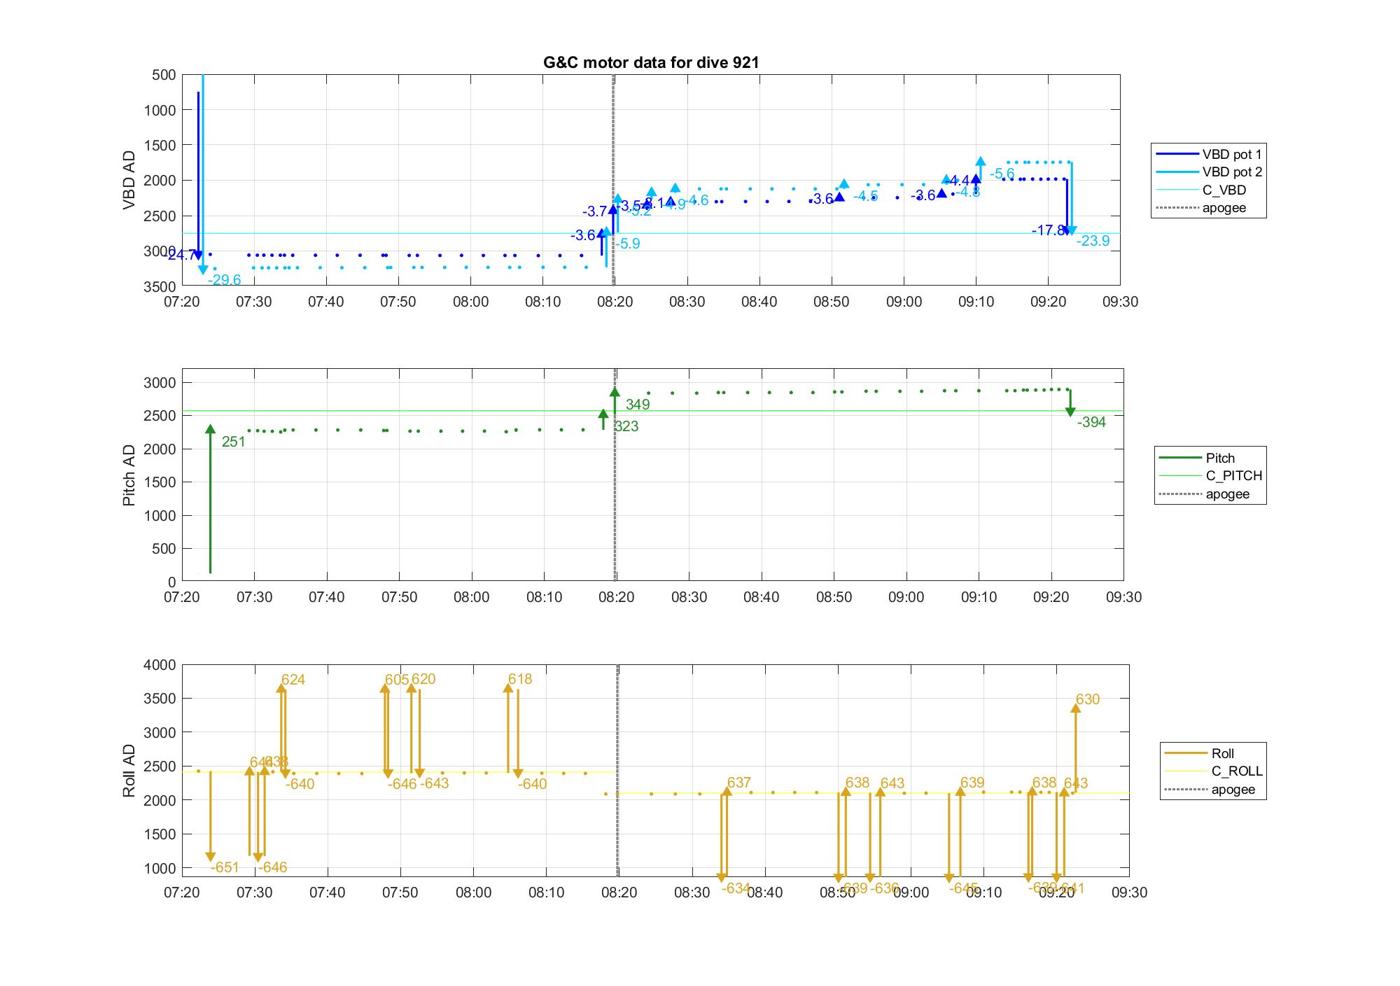Click the '-3.7' VBD data label
This screenshot has width=1400, height=986.
(x=596, y=212)
